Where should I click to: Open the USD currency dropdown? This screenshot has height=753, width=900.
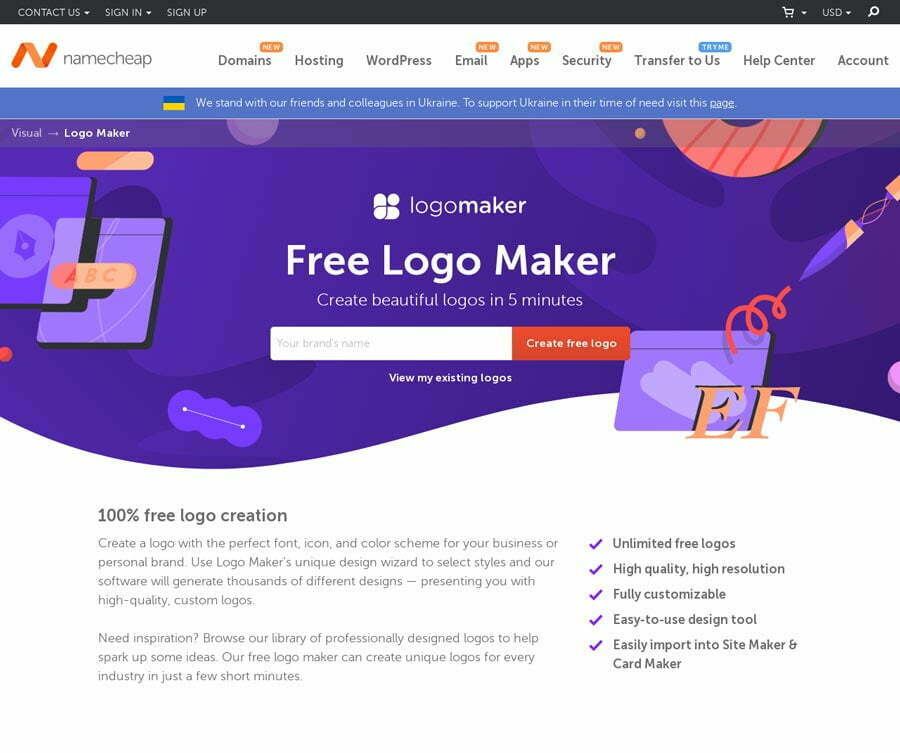pos(836,12)
